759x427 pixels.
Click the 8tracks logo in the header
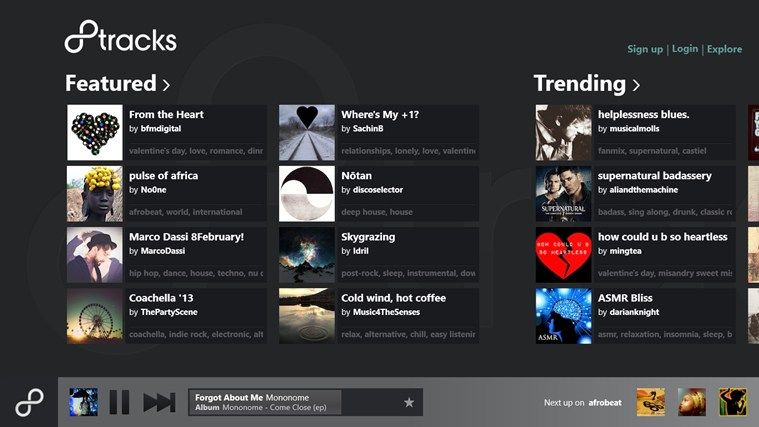(121, 37)
